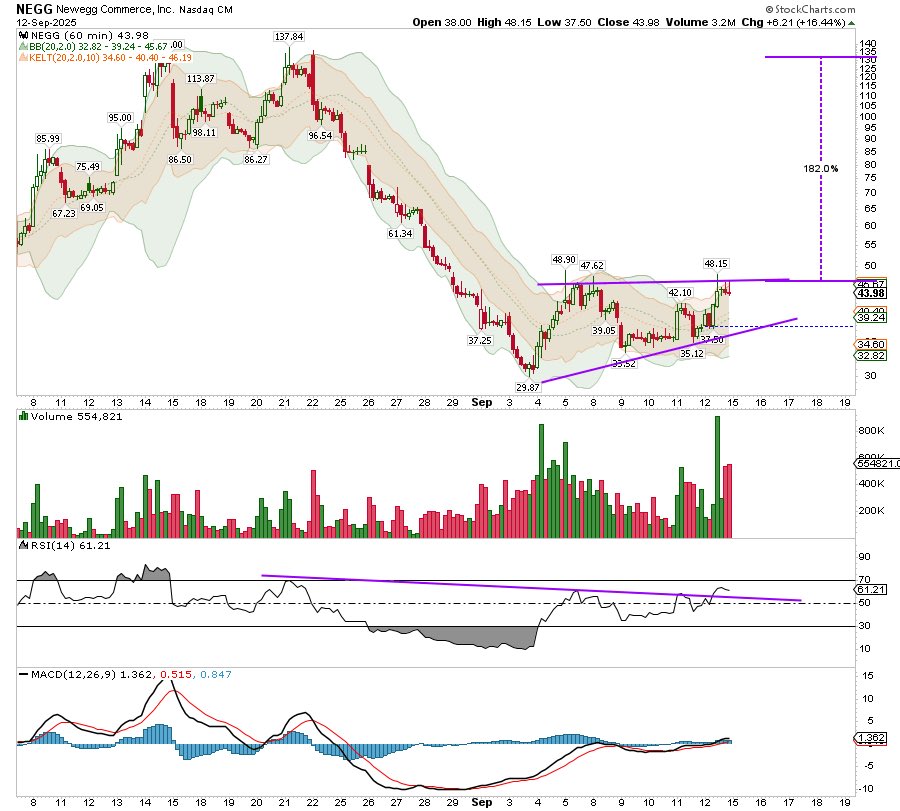Click the 69.05 price label
The image size is (900, 811).
click(92, 208)
